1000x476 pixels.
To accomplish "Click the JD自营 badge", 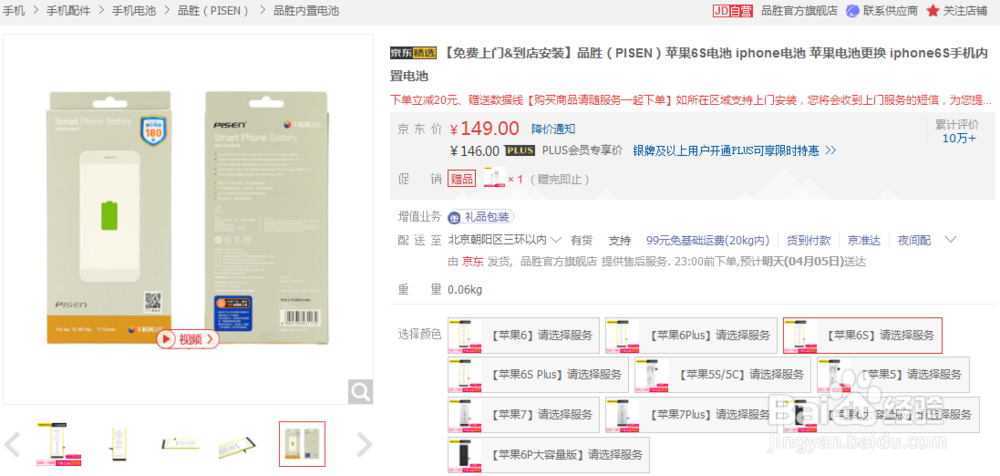I will (732, 11).
